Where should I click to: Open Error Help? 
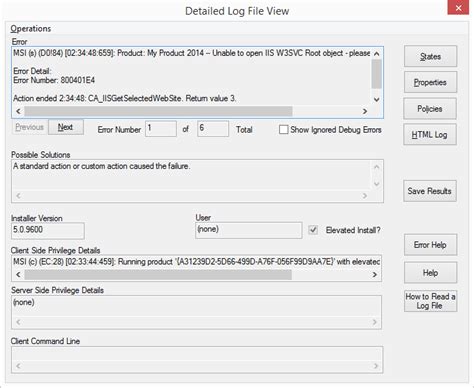coord(430,245)
